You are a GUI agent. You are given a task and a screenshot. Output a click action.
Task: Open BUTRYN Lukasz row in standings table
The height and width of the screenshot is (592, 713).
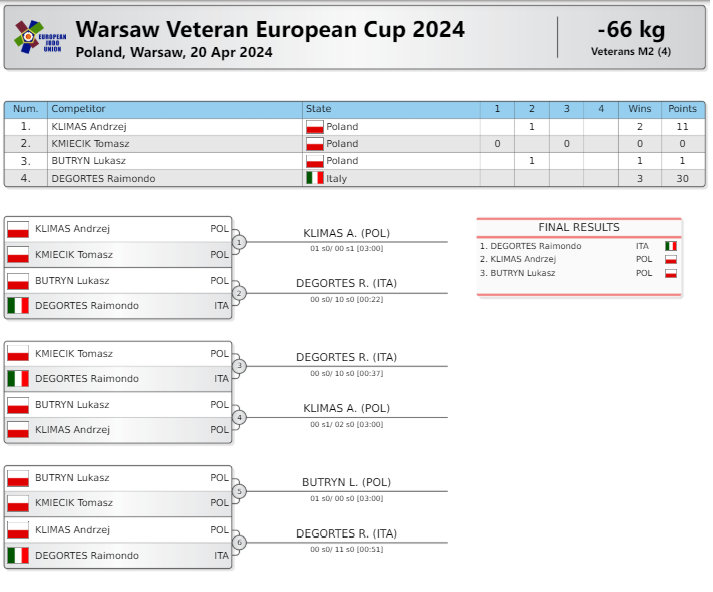[355, 161]
